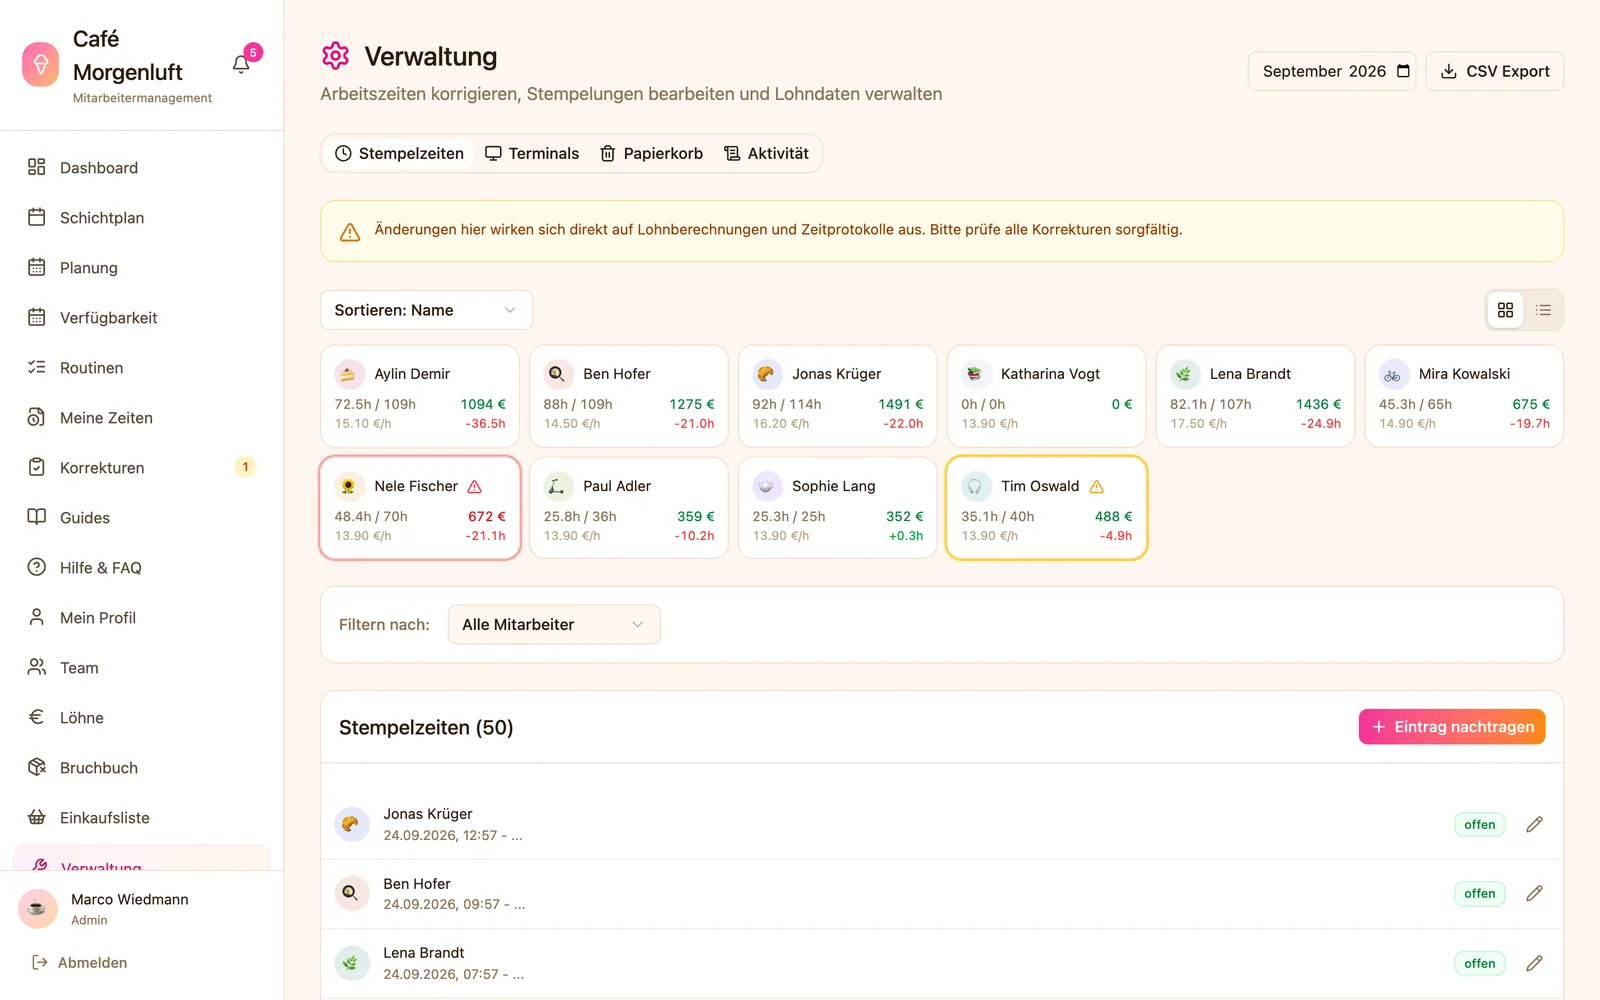
Task: Click the Stempelzeiten (50) heading
Action: point(426,727)
